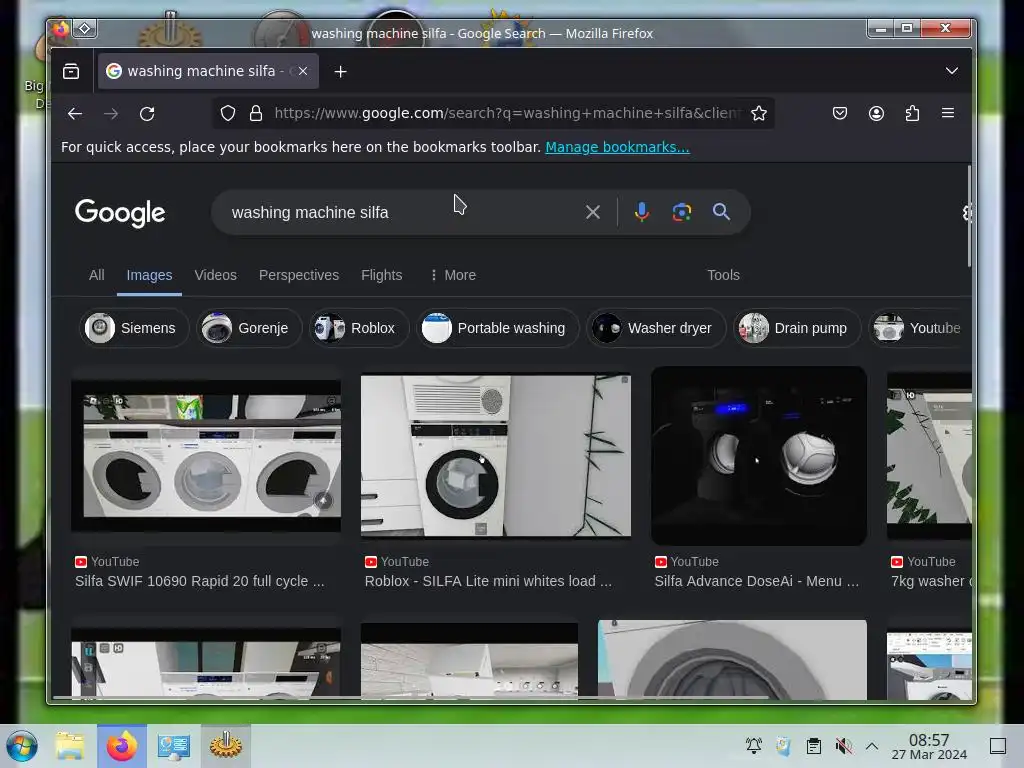Filter images by Gorenje chip
1024x768 pixels.
pos(249,328)
